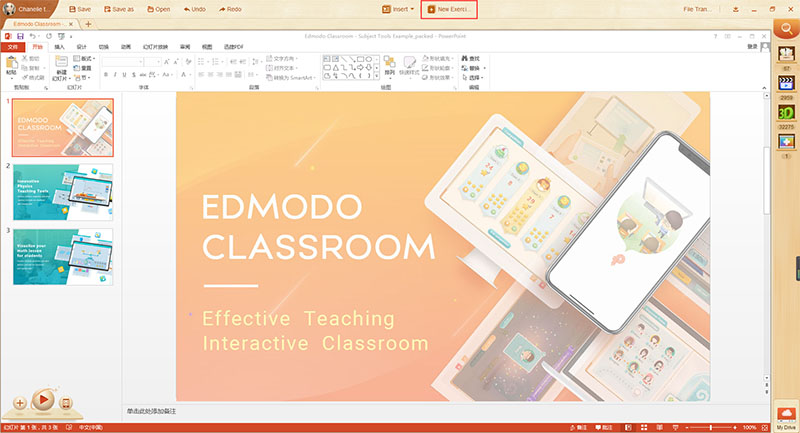Toggle strikethrough (abc) formatting

[143, 74]
